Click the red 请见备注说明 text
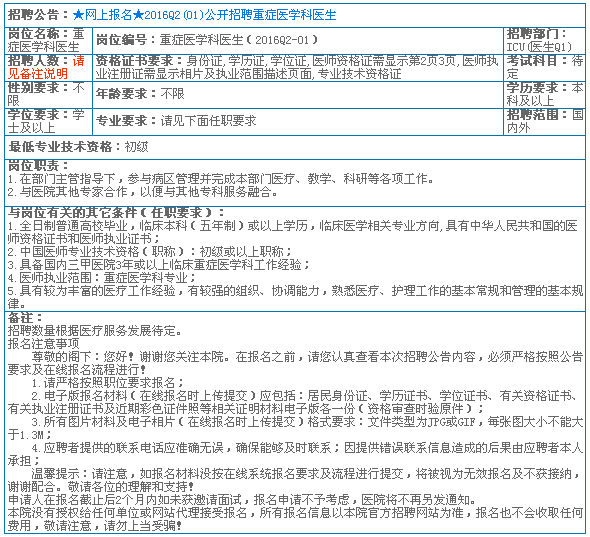Image resolution: width=590 pixels, height=537 pixels. click(x=46, y=67)
